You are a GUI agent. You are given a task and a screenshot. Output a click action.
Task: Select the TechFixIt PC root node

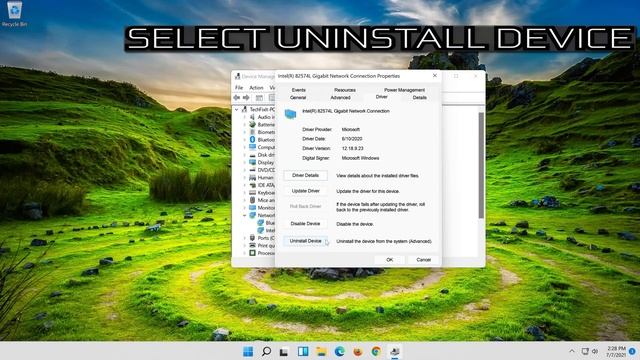click(258, 109)
